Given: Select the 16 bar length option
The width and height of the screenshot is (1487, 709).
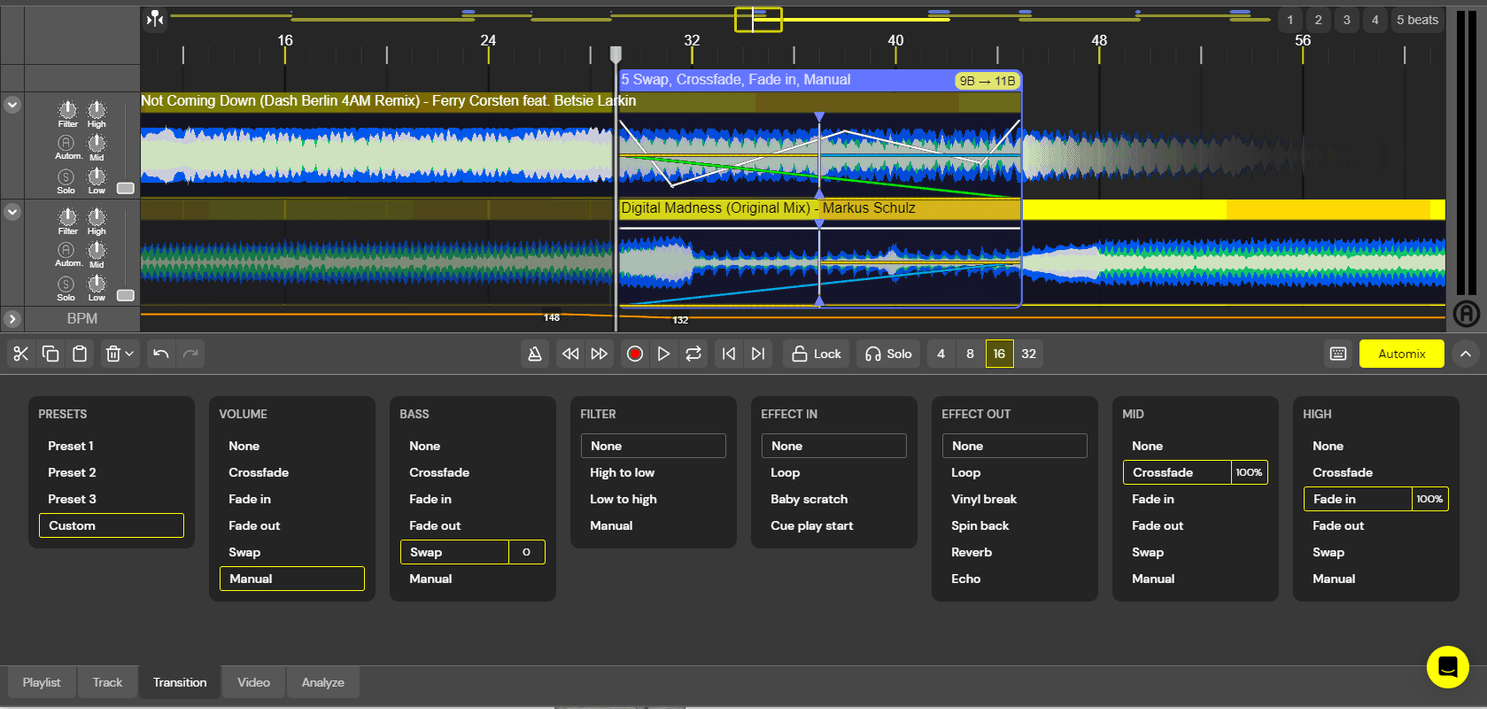Looking at the screenshot, I should pyautogui.click(x=999, y=353).
